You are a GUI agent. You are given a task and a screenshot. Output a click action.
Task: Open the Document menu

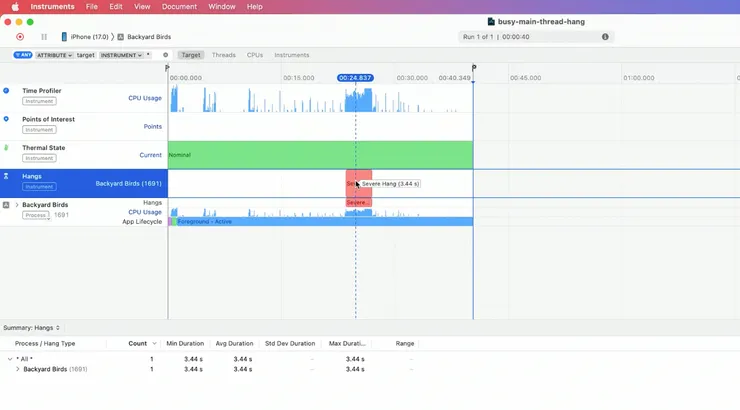(179, 7)
